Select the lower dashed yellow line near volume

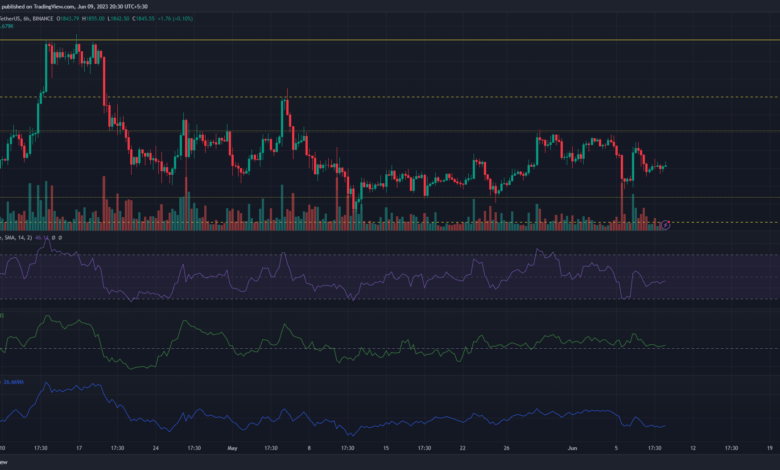pos(400,222)
